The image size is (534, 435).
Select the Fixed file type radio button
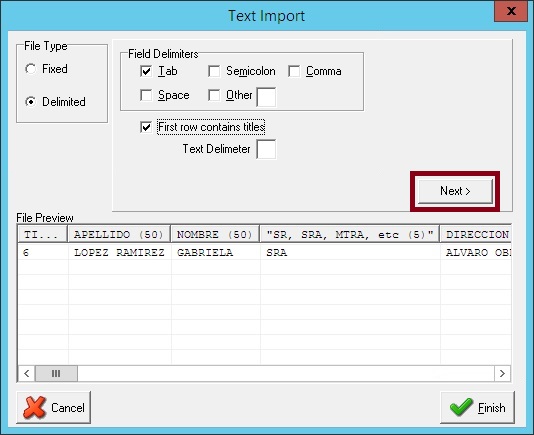coord(30,69)
